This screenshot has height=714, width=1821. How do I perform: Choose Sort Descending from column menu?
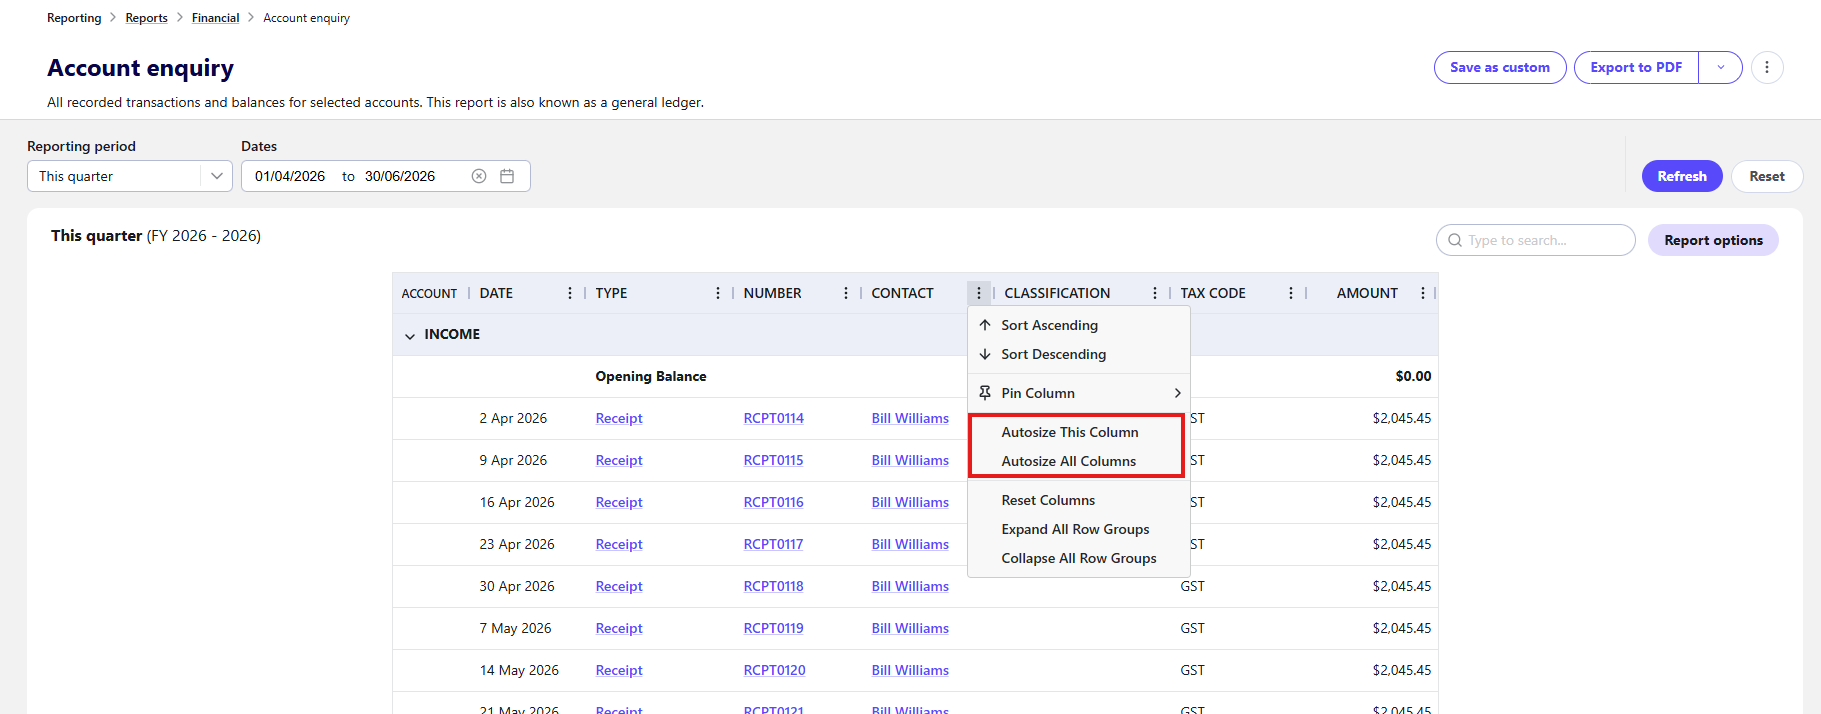[1079, 354]
